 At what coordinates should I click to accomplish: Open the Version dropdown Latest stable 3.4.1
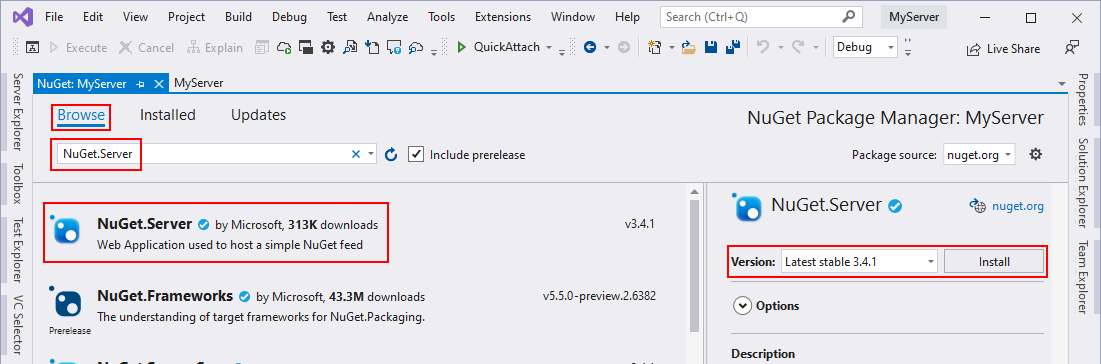pyautogui.click(x=859, y=262)
